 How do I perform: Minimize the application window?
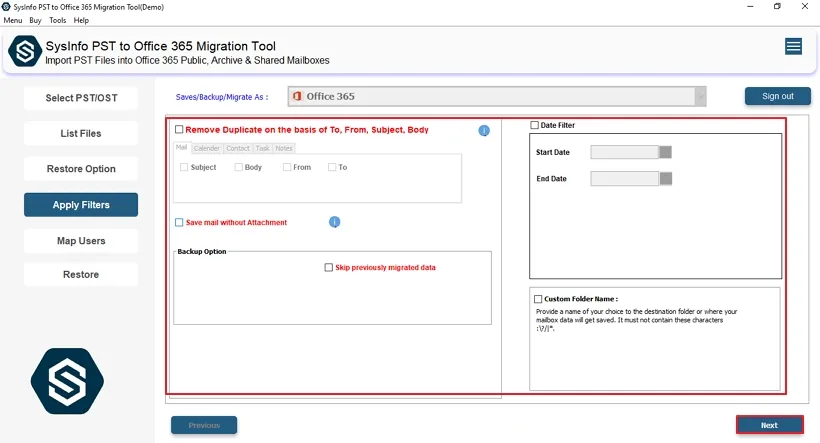click(750, 6)
